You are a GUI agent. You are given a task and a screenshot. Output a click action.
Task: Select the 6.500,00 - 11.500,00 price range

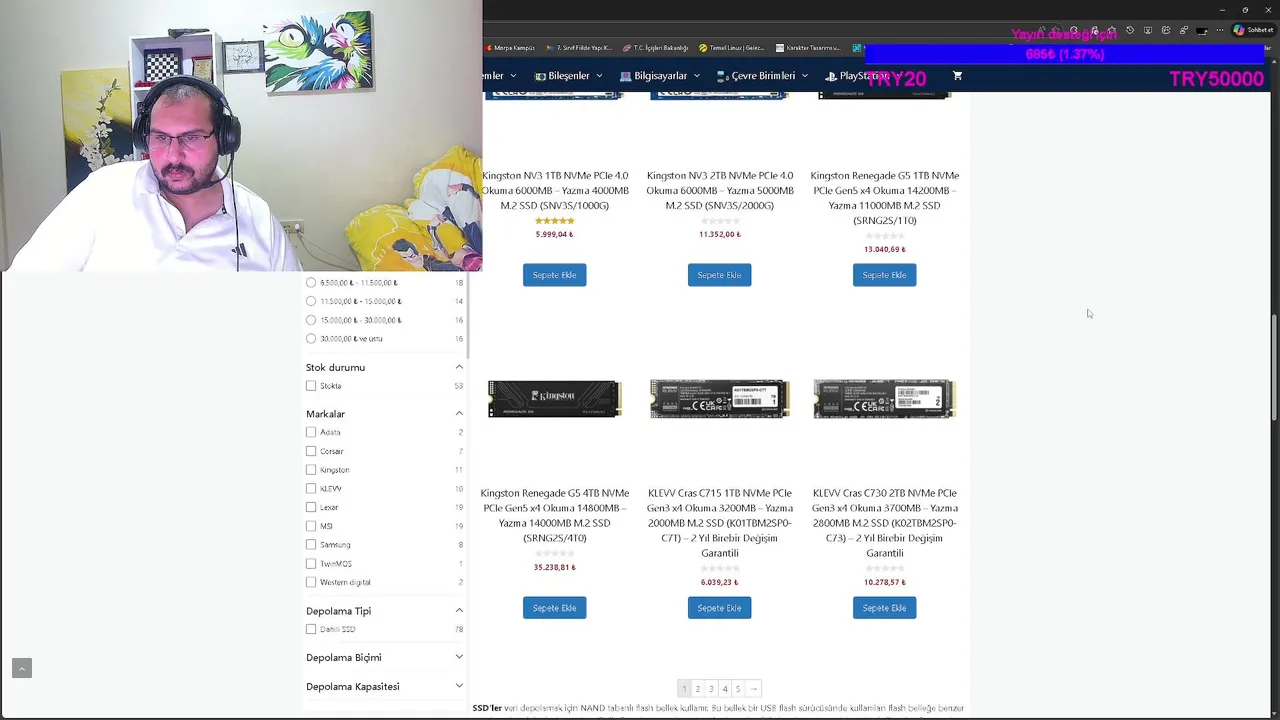[311, 283]
